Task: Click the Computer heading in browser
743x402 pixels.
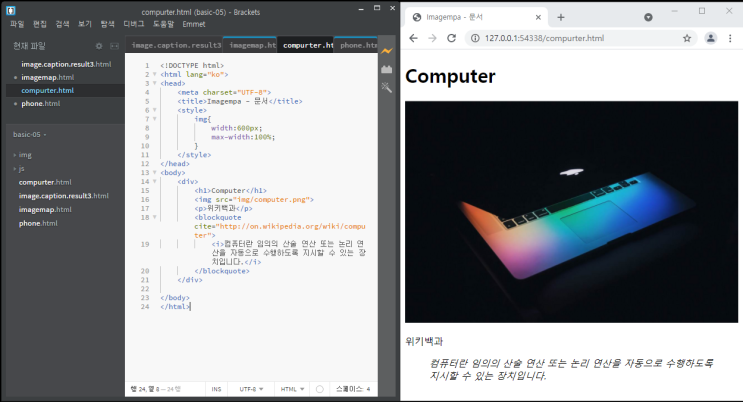Action: (450, 76)
